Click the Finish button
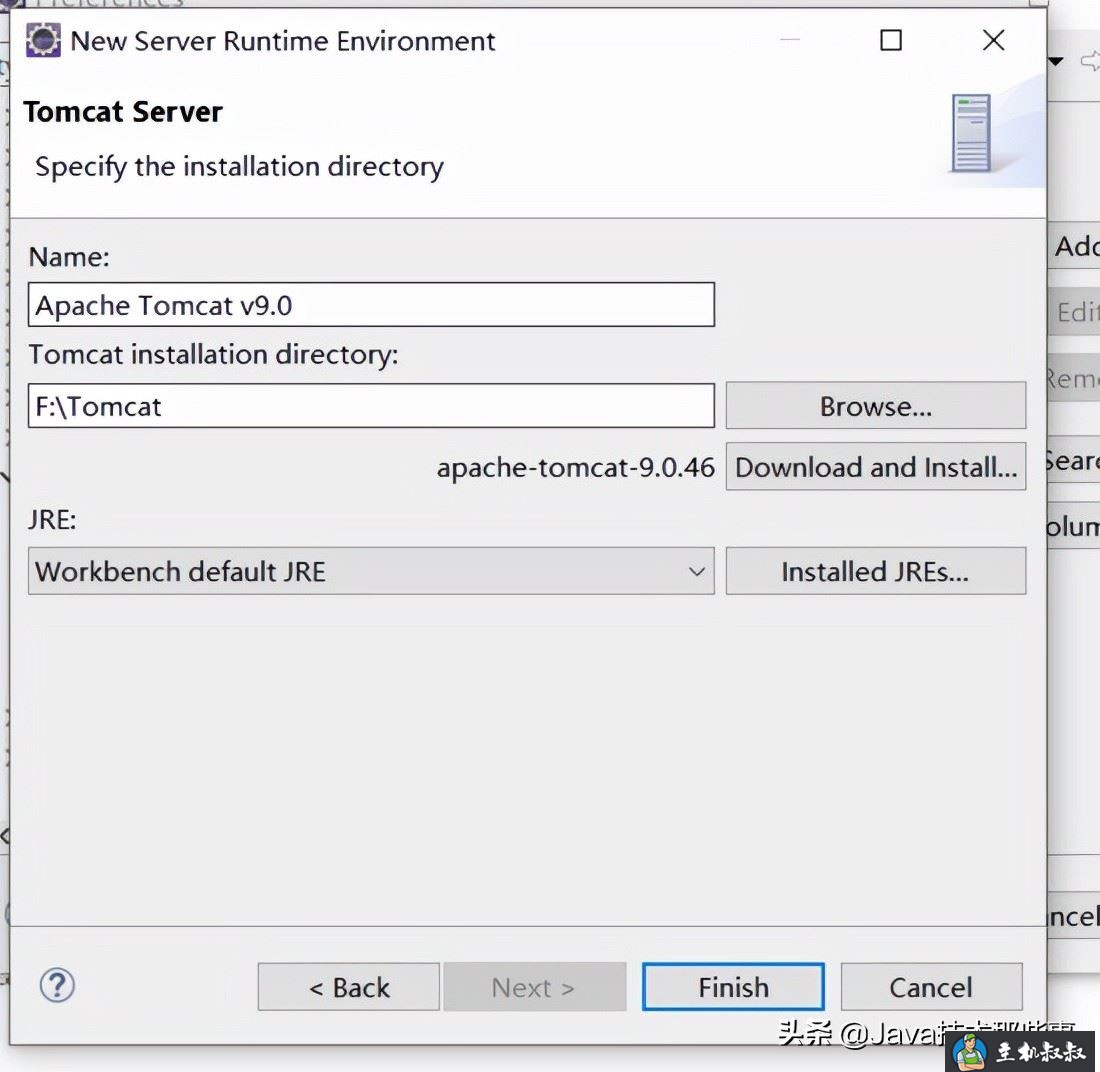Screen dimensions: 1100x1072 [733, 987]
